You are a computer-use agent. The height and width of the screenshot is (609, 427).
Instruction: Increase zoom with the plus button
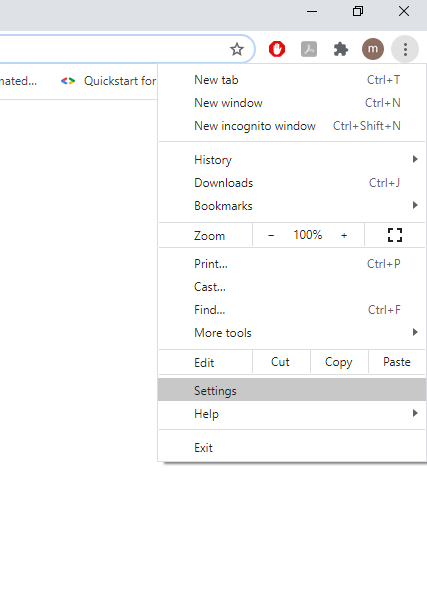coord(344,235)
